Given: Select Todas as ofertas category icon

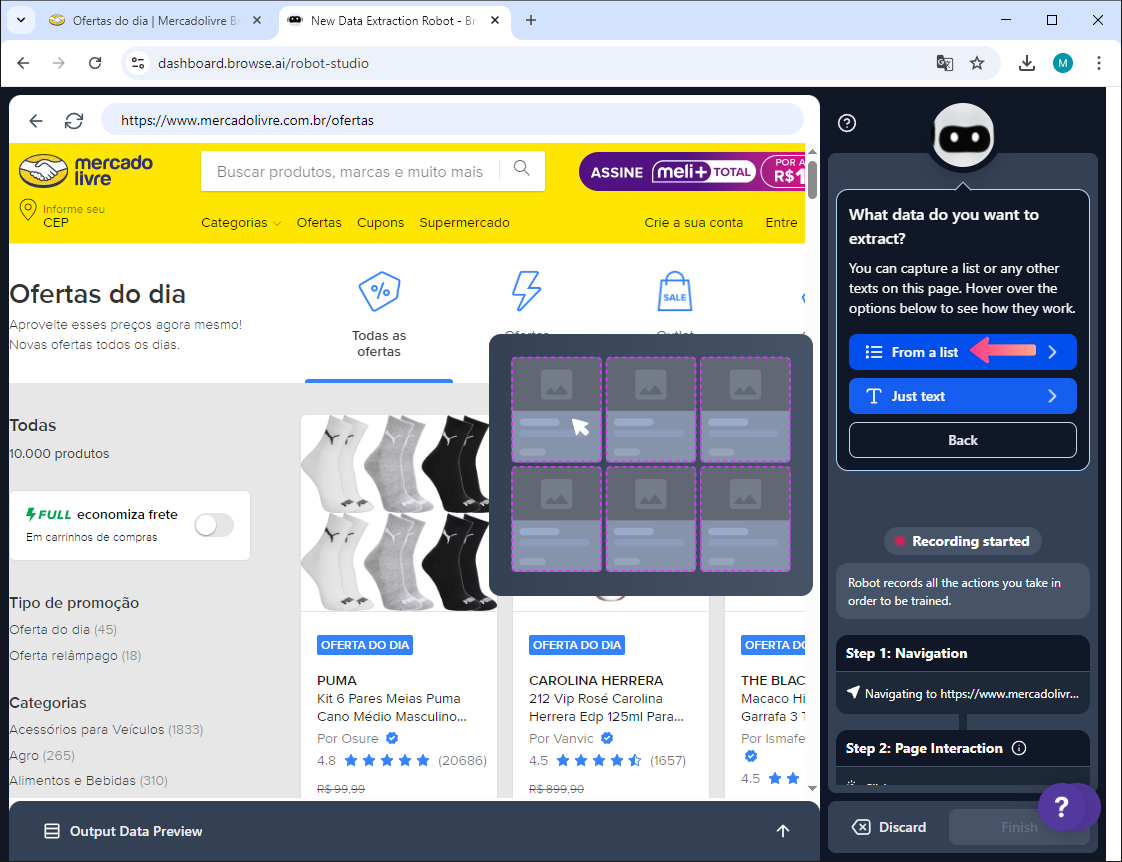Looking at the screenshot, I should tap(379, 292).
